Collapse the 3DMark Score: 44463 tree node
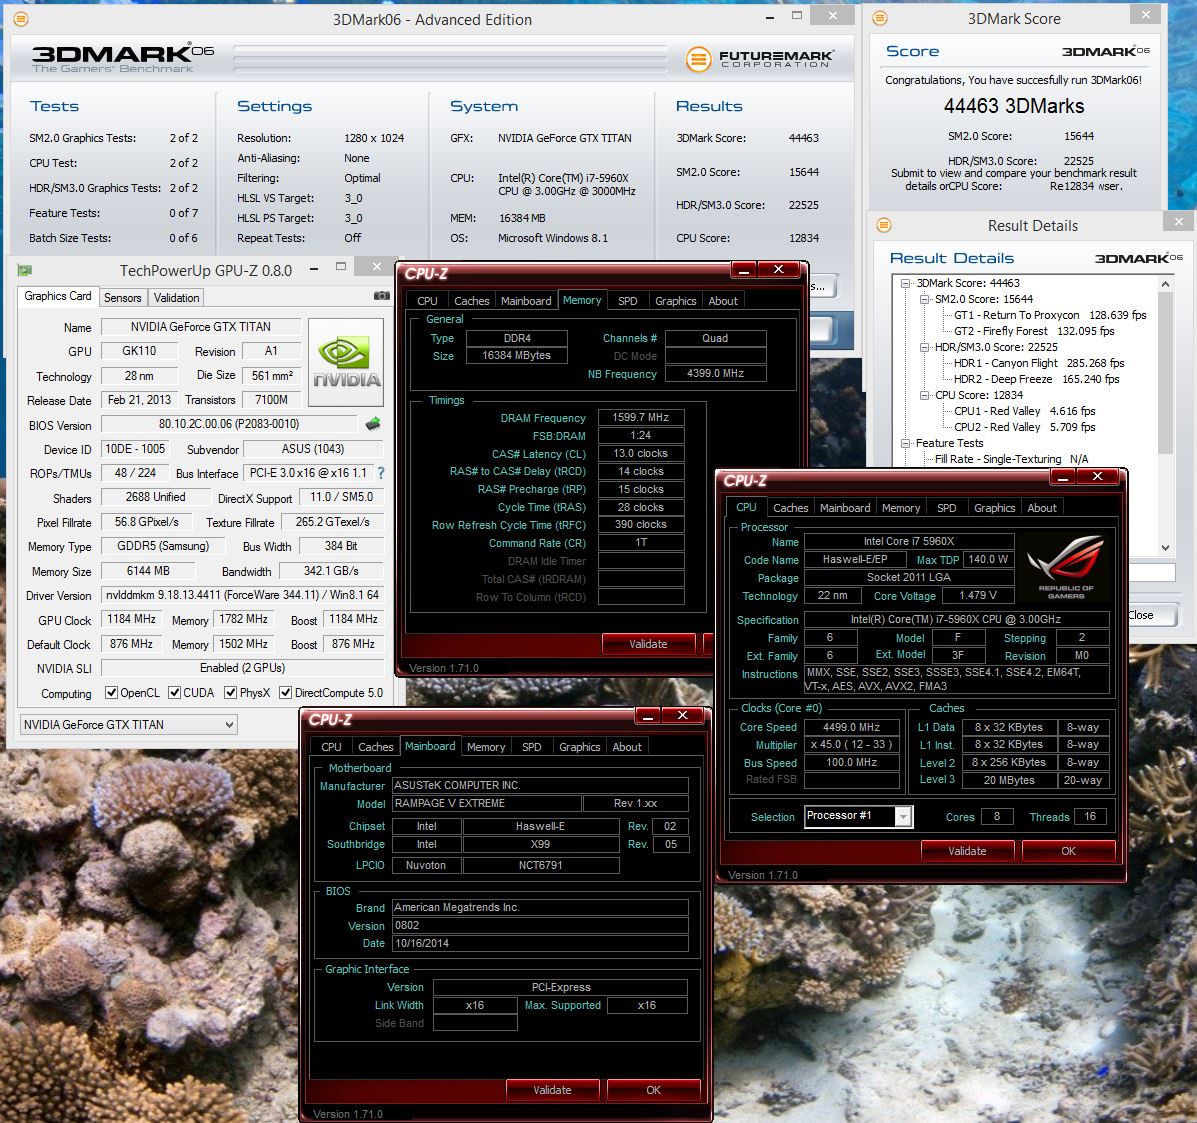 (905, 283)
